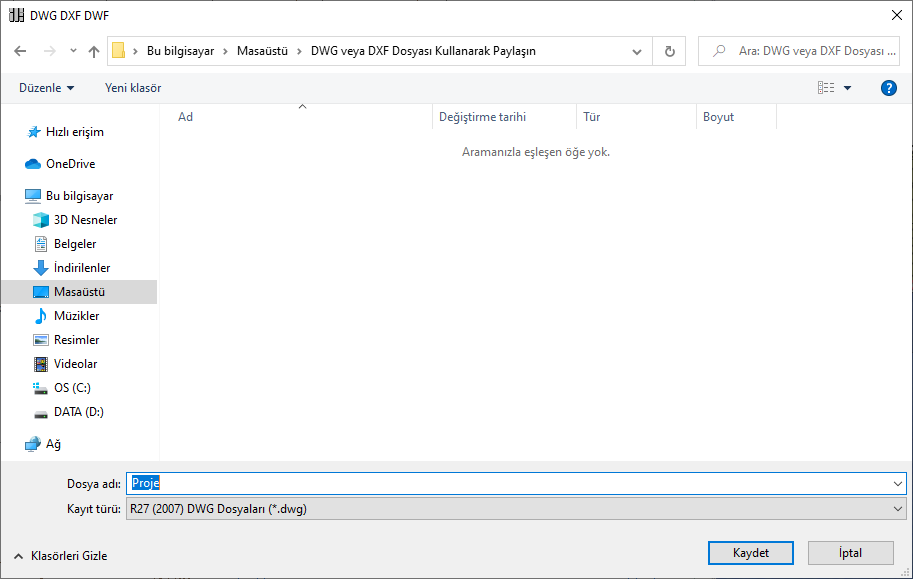Open İndirilenler folder in sidebar
The width and height of the screenshot is (913, 579).
pos(81,268)
